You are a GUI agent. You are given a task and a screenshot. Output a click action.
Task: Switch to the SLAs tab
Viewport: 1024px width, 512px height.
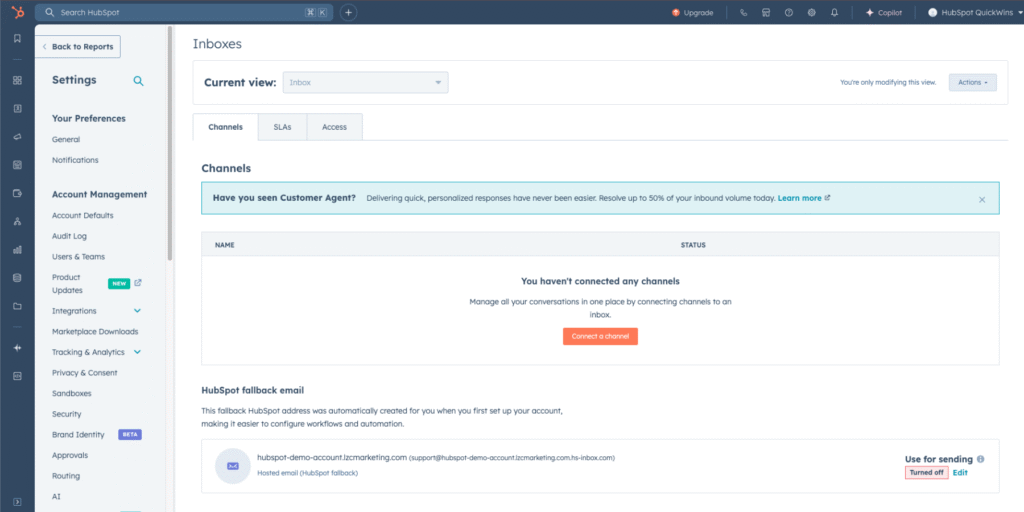point(282,127)
